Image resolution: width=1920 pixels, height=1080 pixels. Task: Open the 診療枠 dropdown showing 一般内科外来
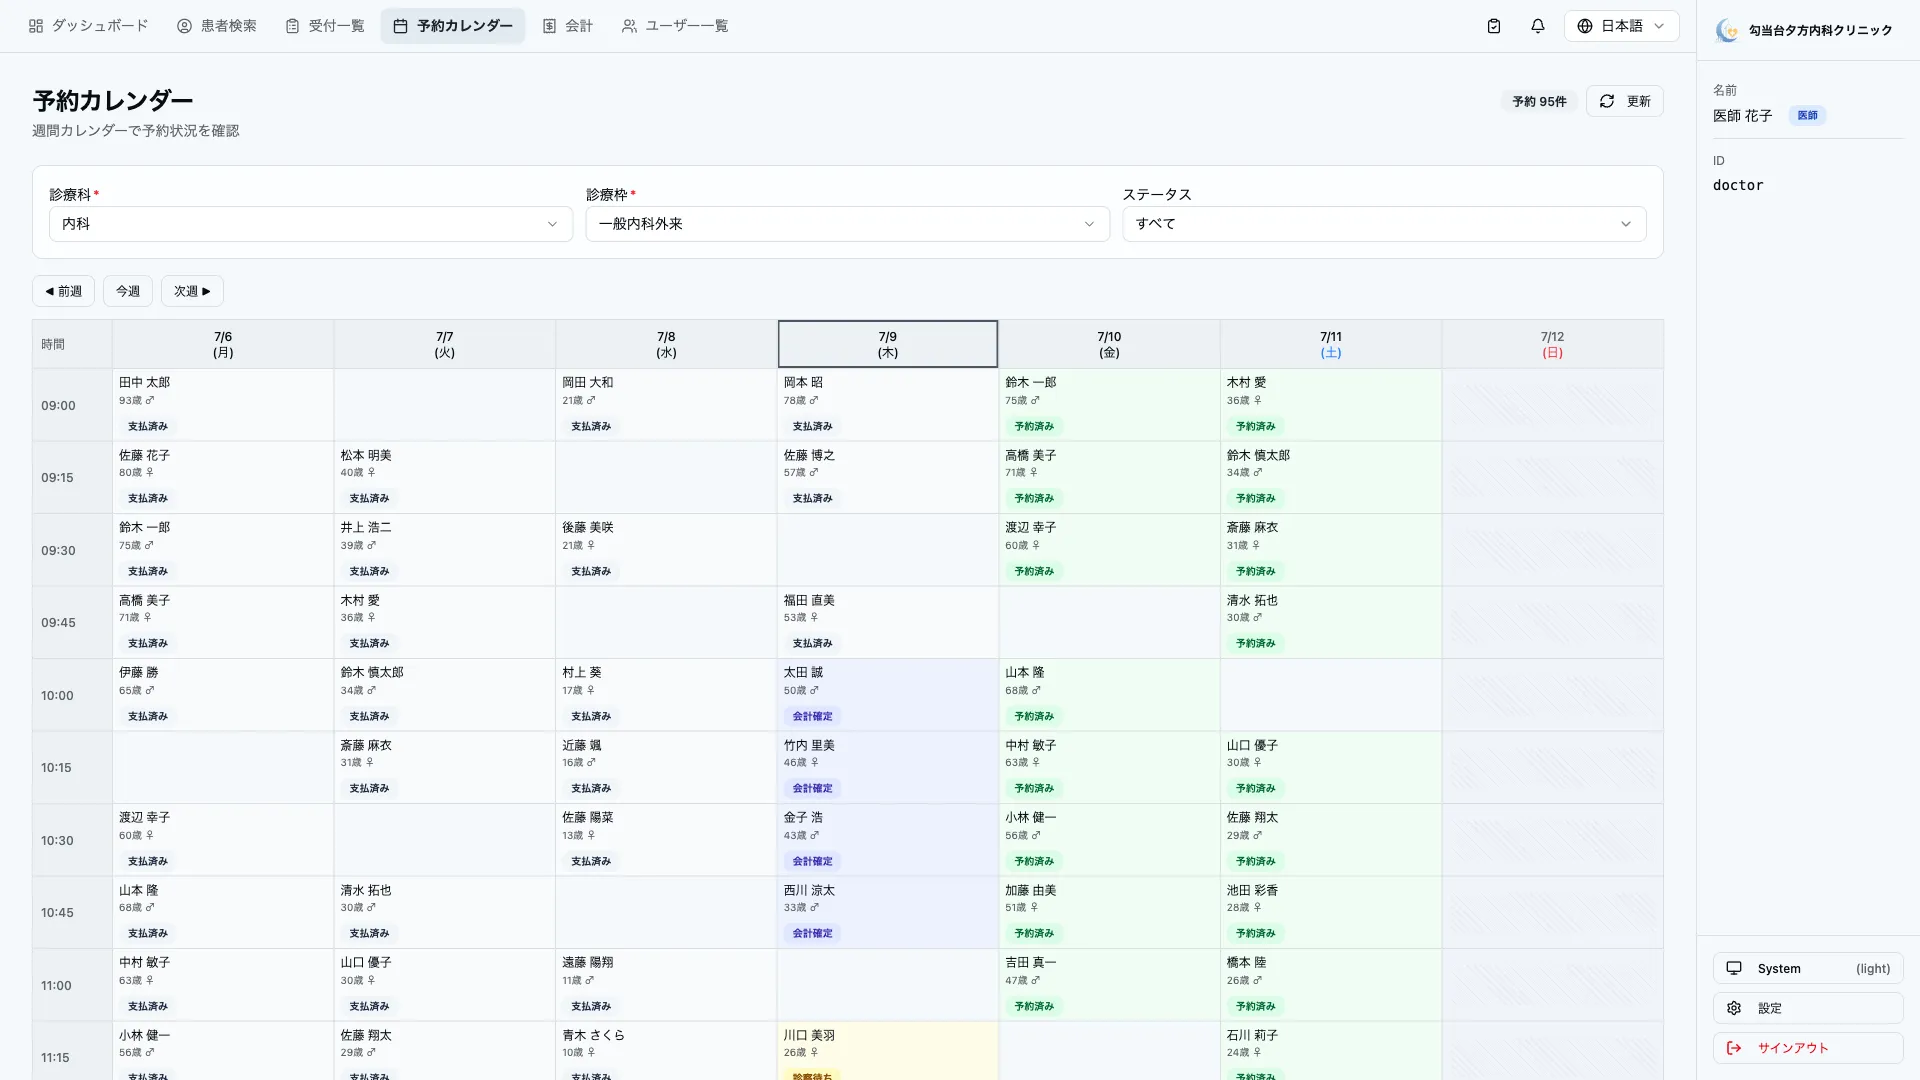[x=847, y=224]
